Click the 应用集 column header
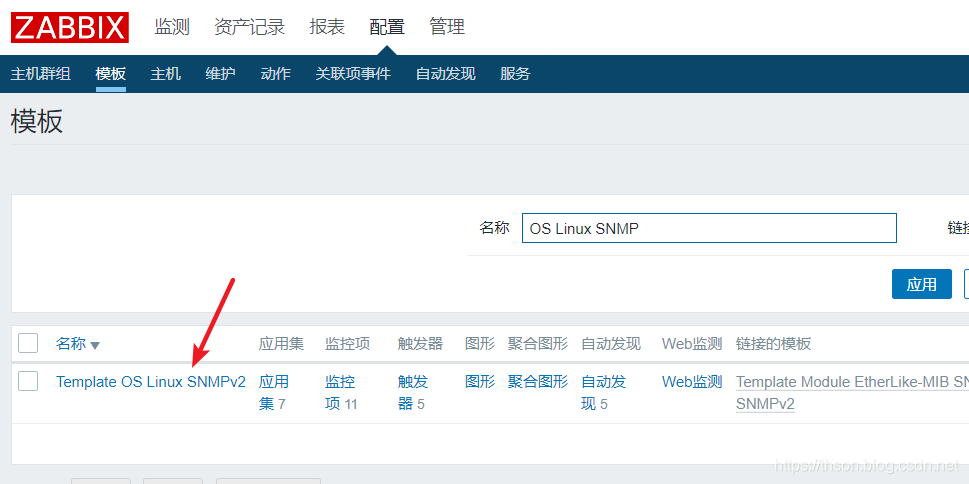This screenshot has height=484, width=969. pyautogui.click(x=281, y=344)
